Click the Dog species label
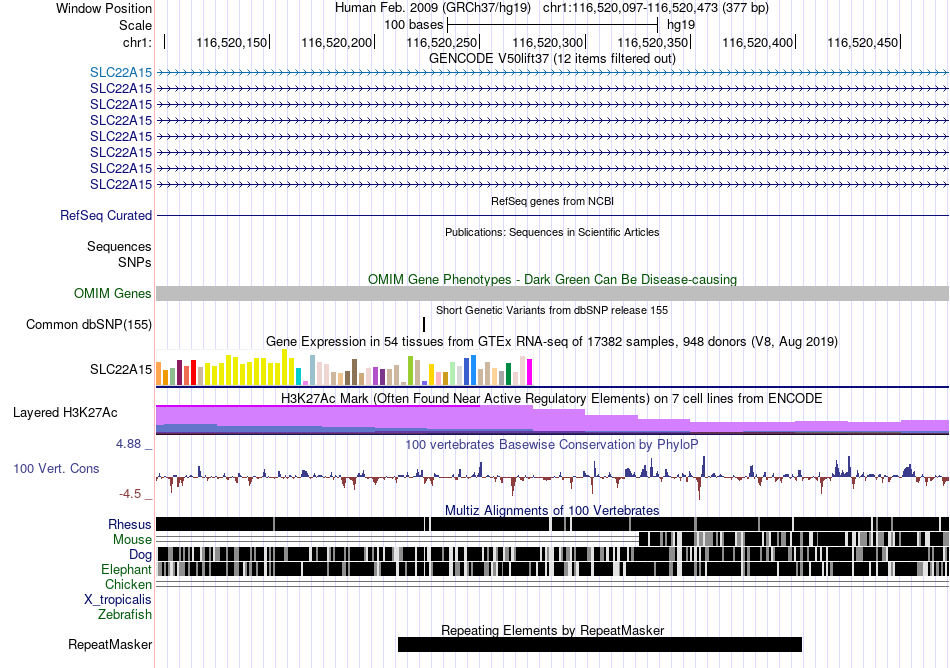The image size is (950, 668). (x=140, y=555)
